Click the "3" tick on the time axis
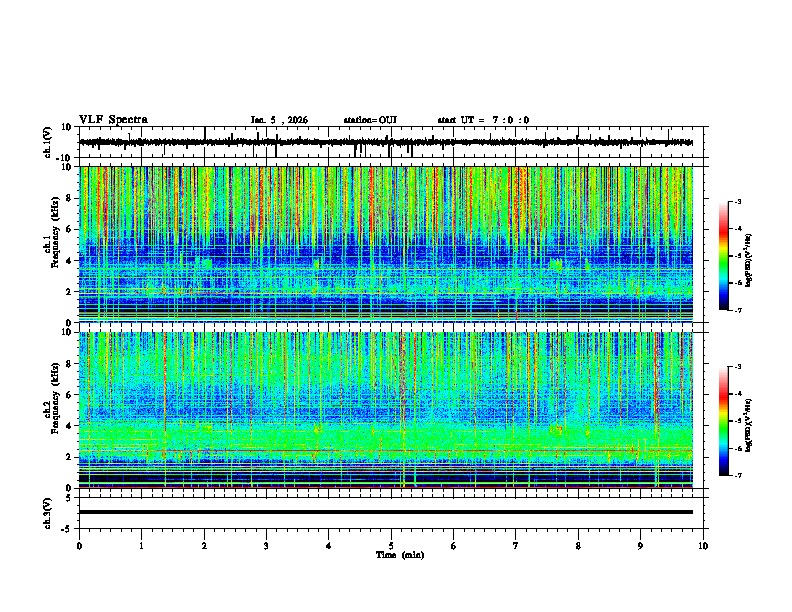This screenshot has height=612, width=792. [266, 546]
